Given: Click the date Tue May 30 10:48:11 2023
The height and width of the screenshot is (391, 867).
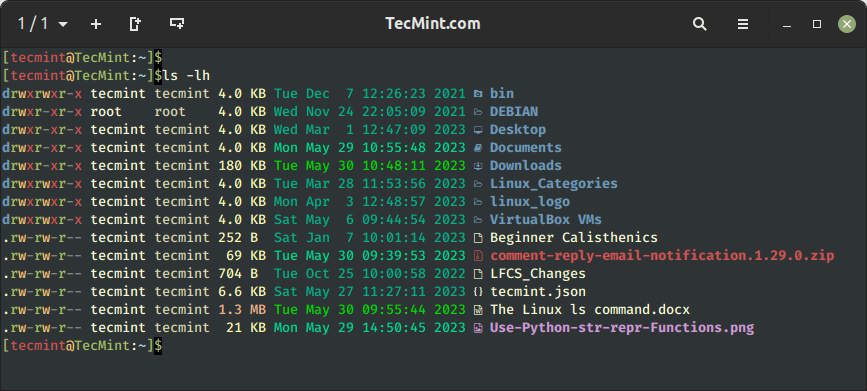Looking at the screenshot, I should click(369, 165).
